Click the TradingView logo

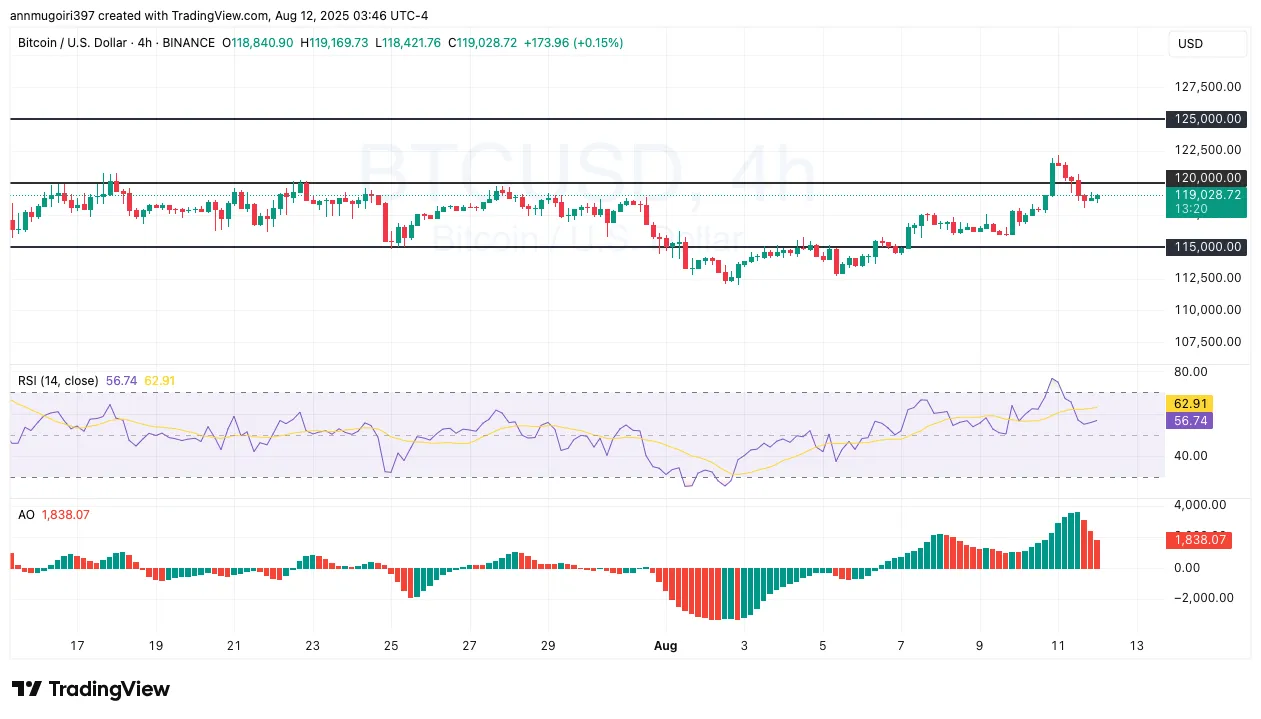coord(90,689)
